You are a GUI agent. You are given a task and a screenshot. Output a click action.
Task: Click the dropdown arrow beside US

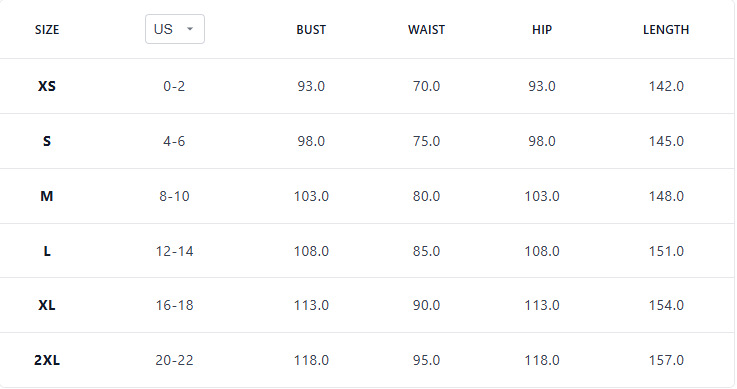point(190,29)
